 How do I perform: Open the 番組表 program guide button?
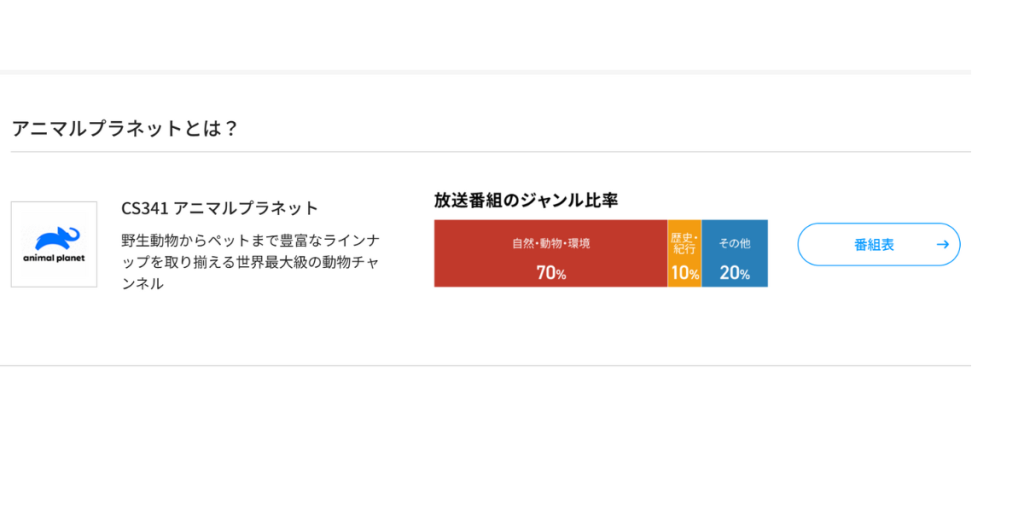(x=877, y=244)
